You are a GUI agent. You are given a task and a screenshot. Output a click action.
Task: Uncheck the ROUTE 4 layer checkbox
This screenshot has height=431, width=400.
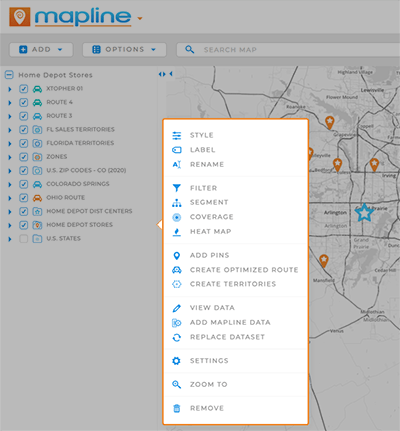tap(23, 102)
